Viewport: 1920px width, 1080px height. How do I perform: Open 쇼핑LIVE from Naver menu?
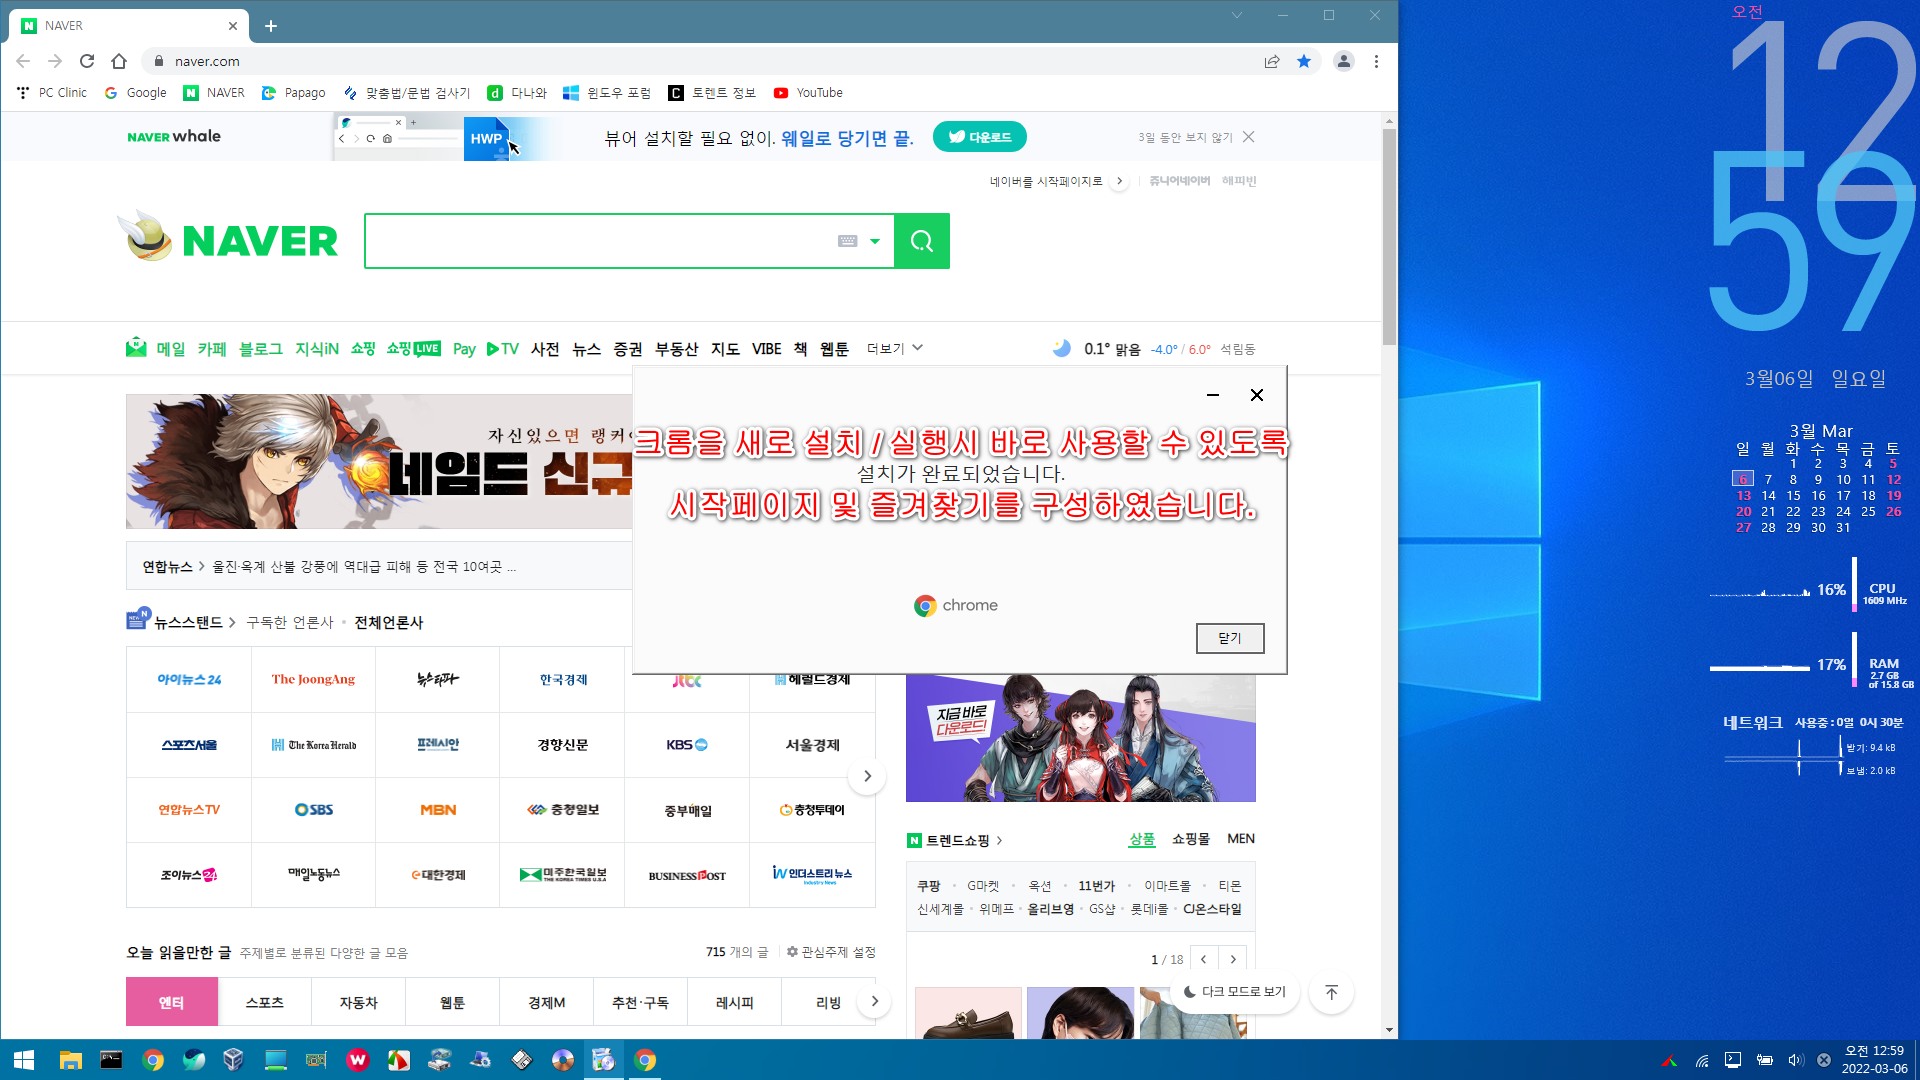(x=414, y=349)
